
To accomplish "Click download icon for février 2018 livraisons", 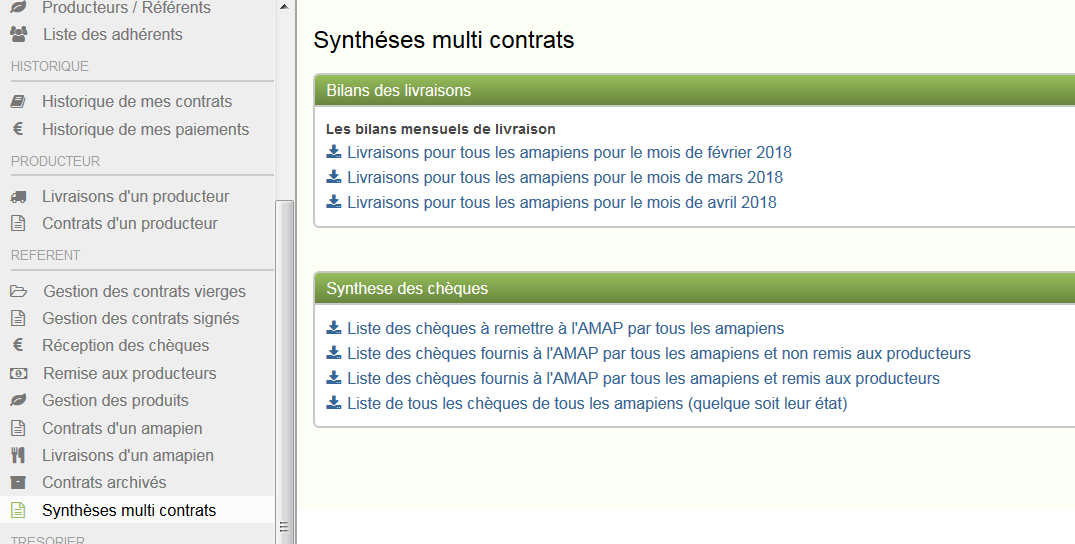I will pos(334,152).
